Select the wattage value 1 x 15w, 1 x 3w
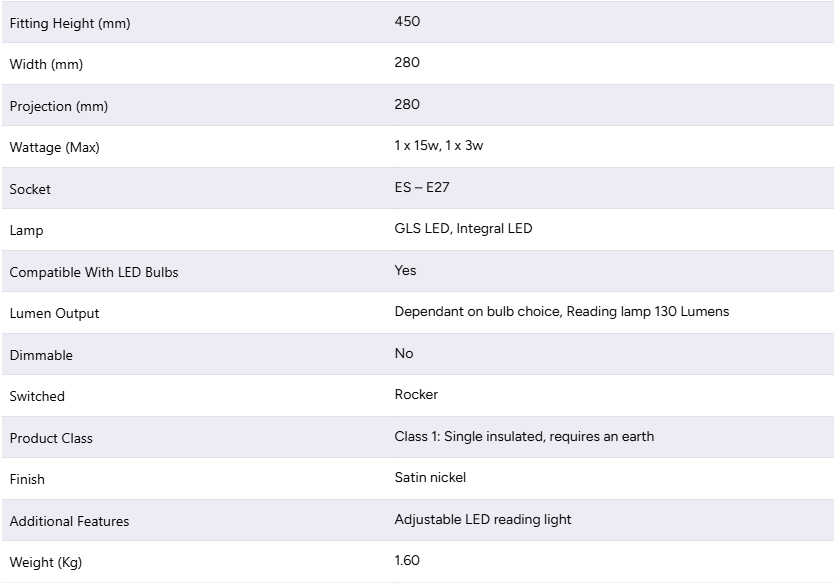This screenshot has height=584, width=834. [x=439, y=146]
